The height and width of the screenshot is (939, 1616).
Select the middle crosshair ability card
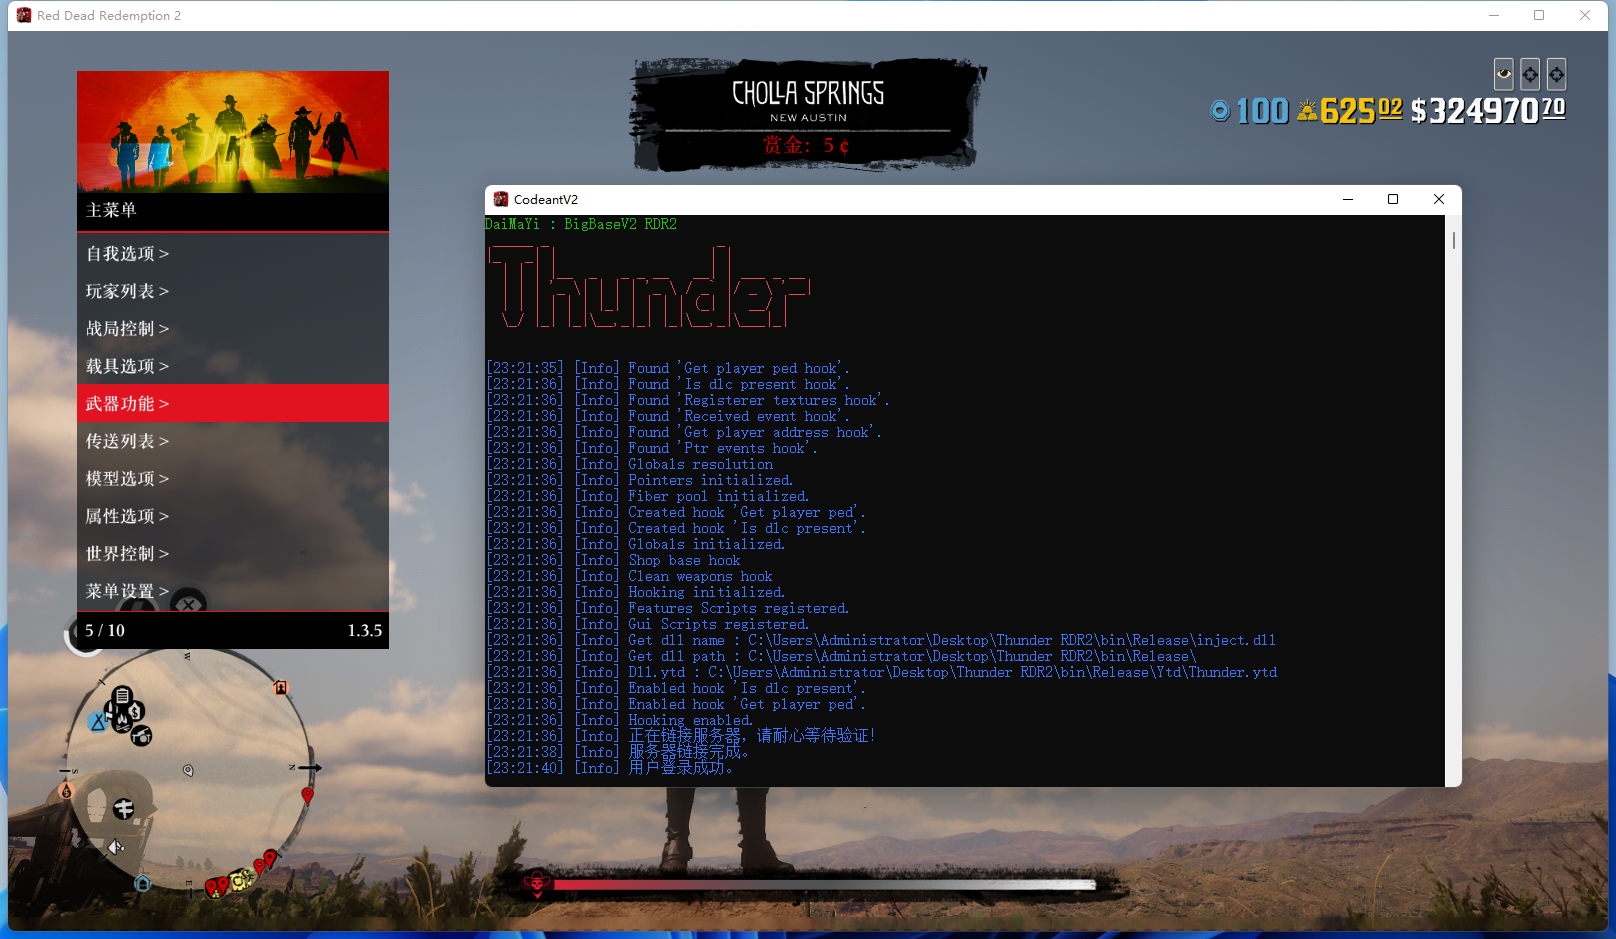(1530, 74)
